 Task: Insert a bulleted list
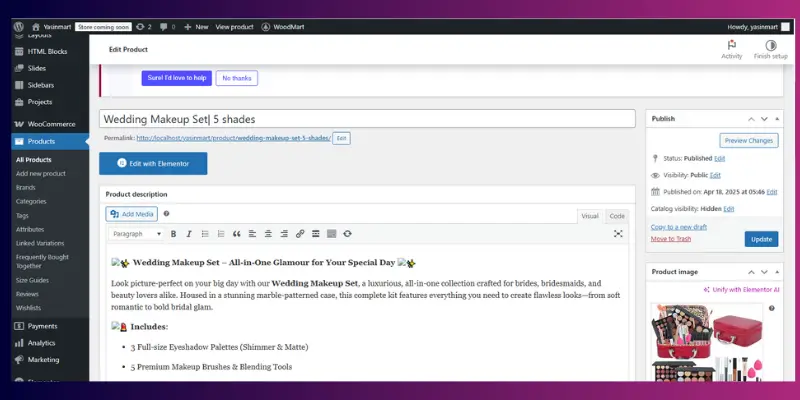coord(205,234)
